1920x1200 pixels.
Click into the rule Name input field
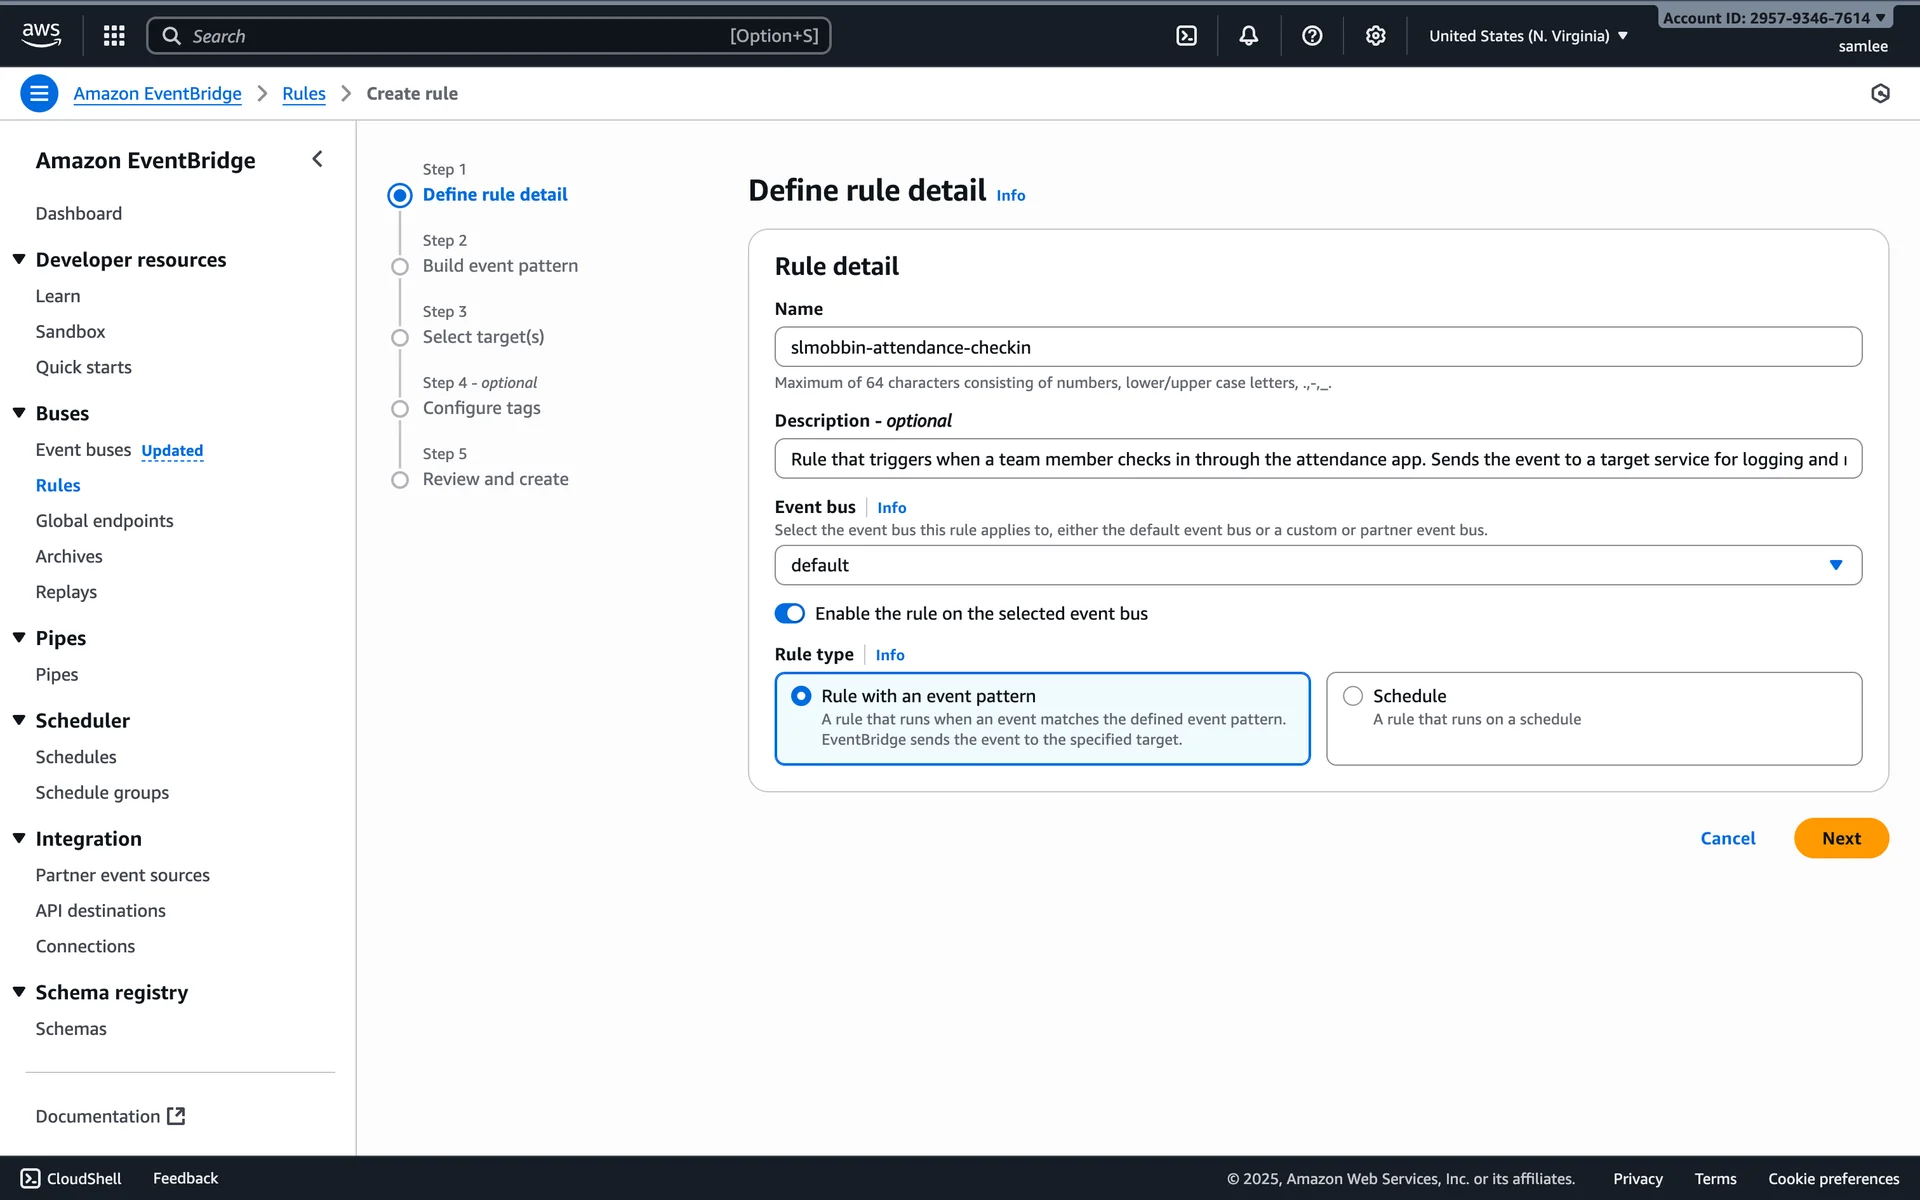[1317, 347]
